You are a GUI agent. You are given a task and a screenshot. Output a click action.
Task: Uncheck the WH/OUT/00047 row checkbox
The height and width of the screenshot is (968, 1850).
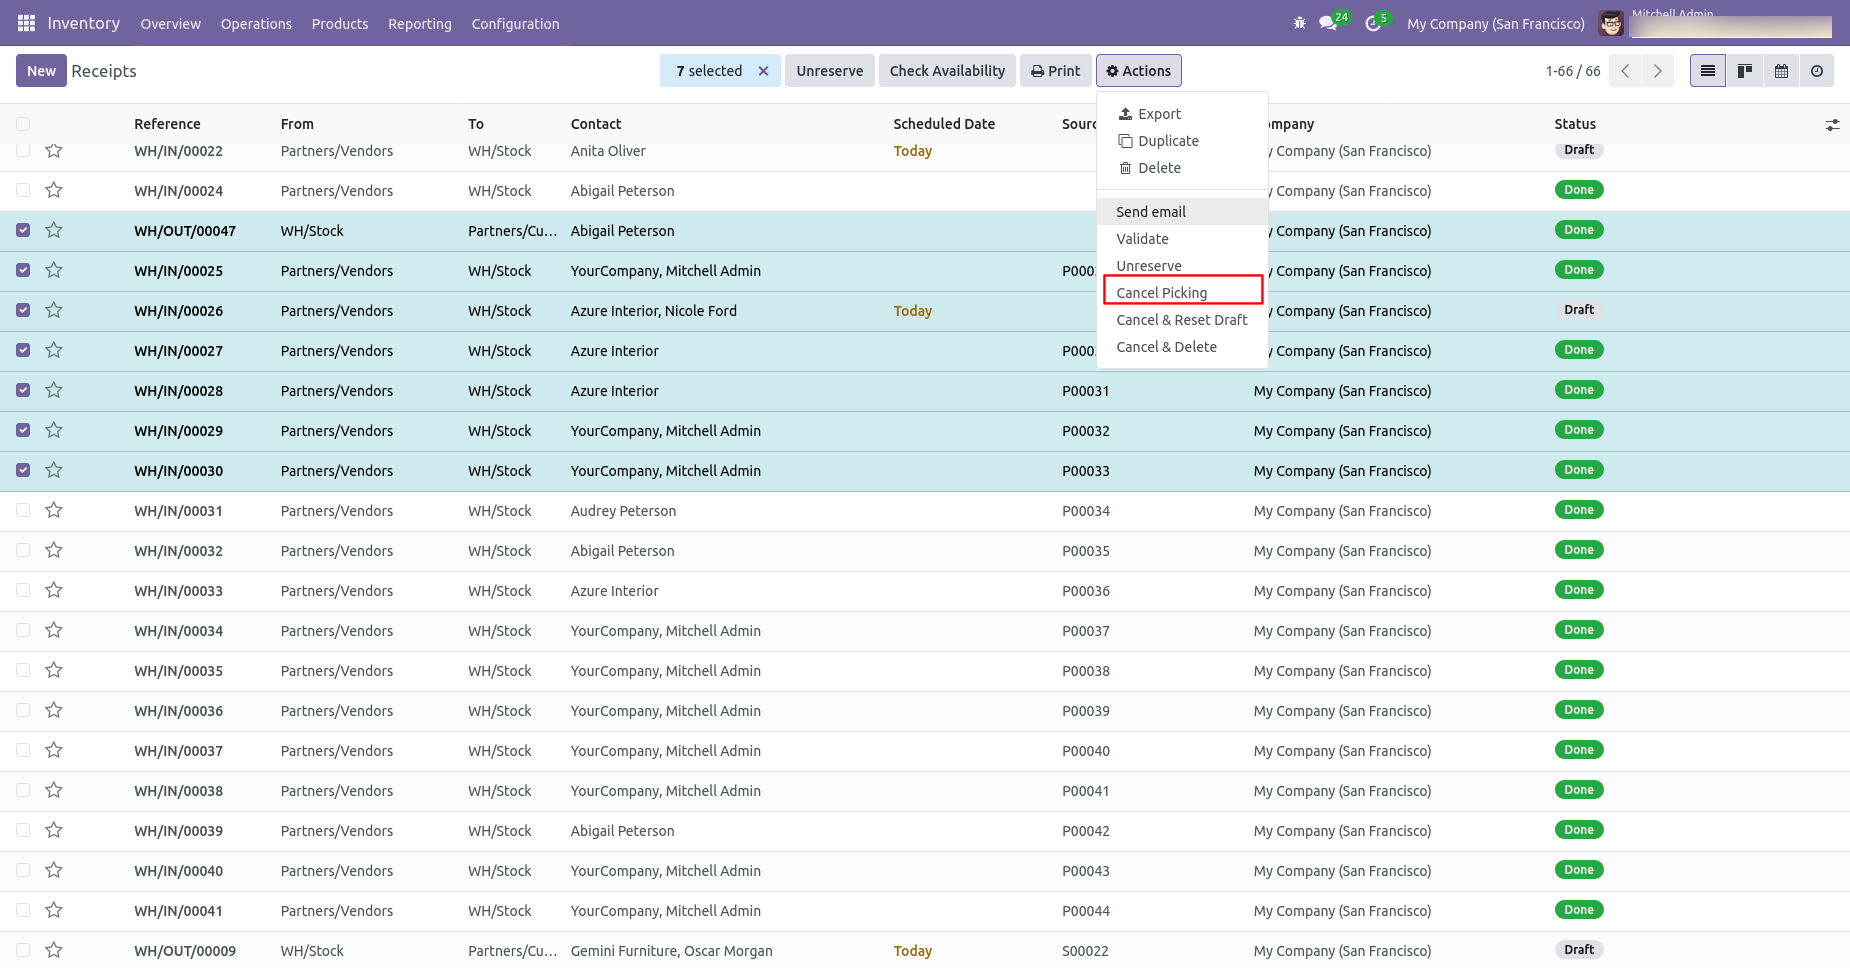(x=23, y=230)
